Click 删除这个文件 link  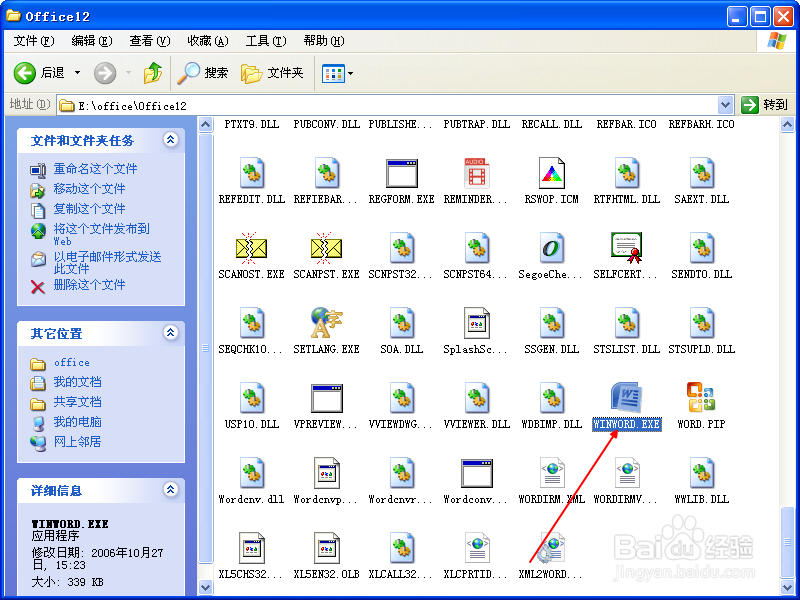(x=89, y=285)
